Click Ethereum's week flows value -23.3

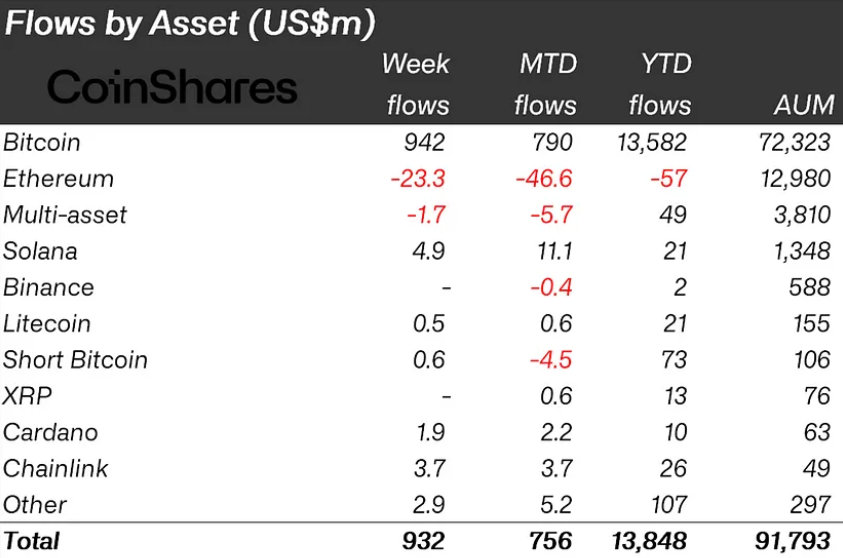(418, 178)
